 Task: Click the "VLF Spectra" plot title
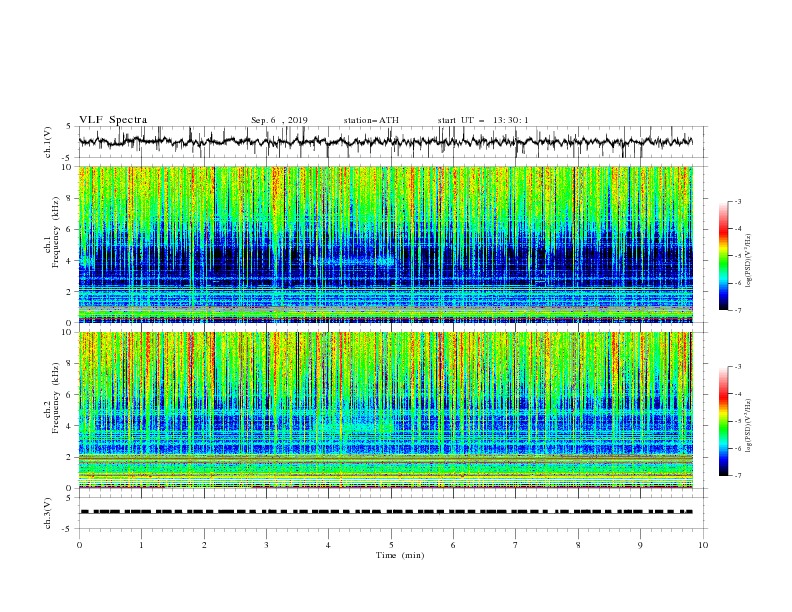click(x=113, y=120)
